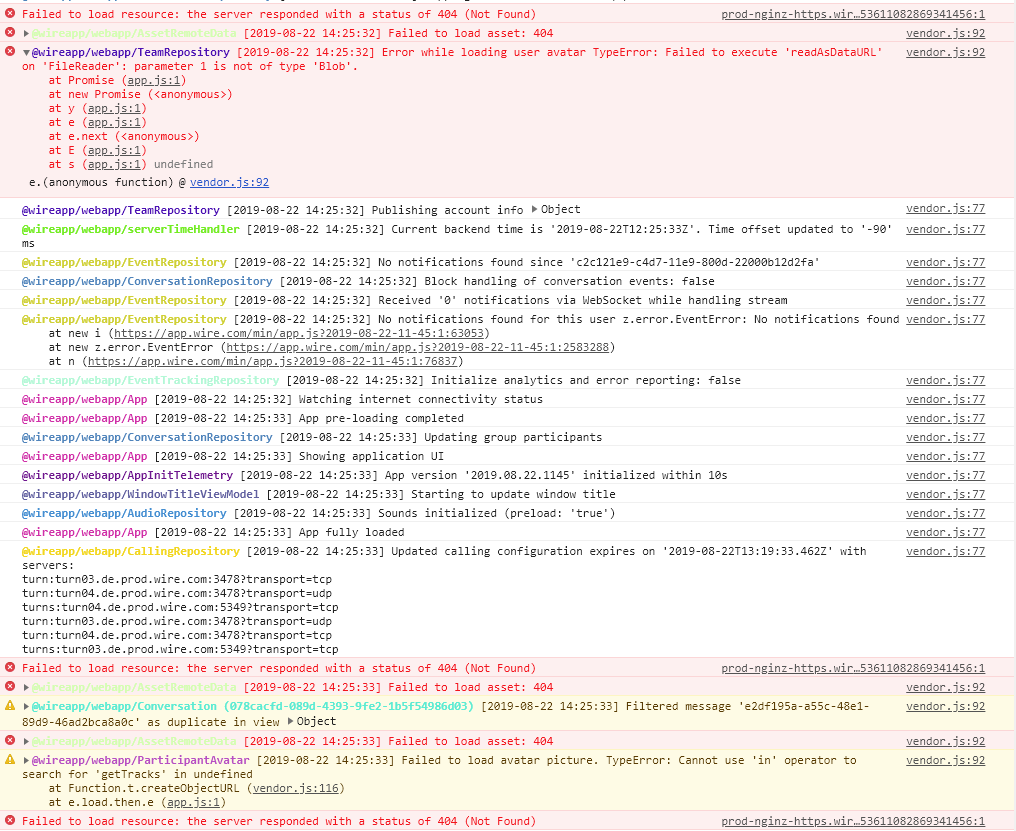Expand the AssetRemoteData error right above ParticipantAvatar warning
This screenshot has width=1016, height=831.
26,742
